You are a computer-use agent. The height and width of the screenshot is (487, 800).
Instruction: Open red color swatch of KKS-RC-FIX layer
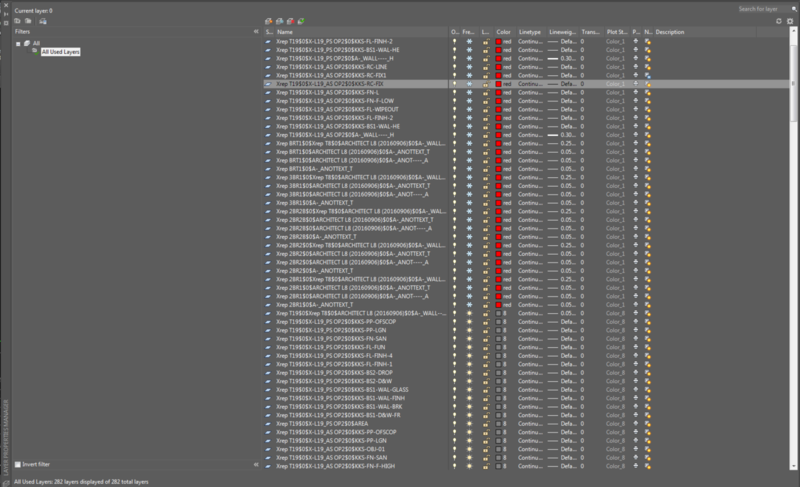(498, 84)
